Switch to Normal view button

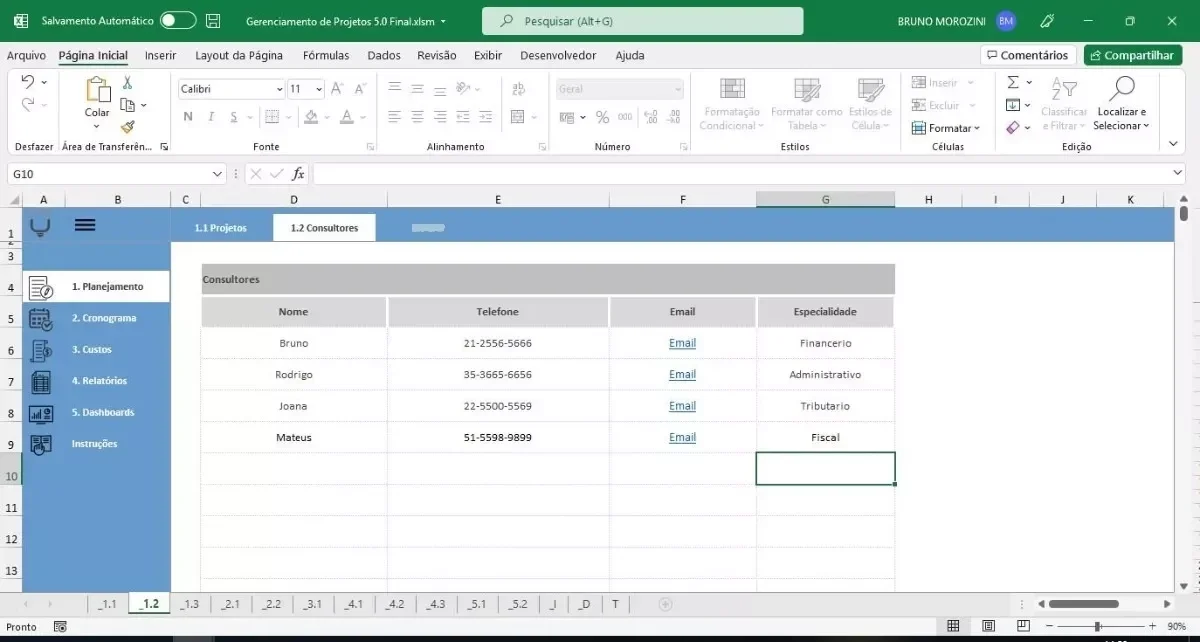(x=953, y=626)
